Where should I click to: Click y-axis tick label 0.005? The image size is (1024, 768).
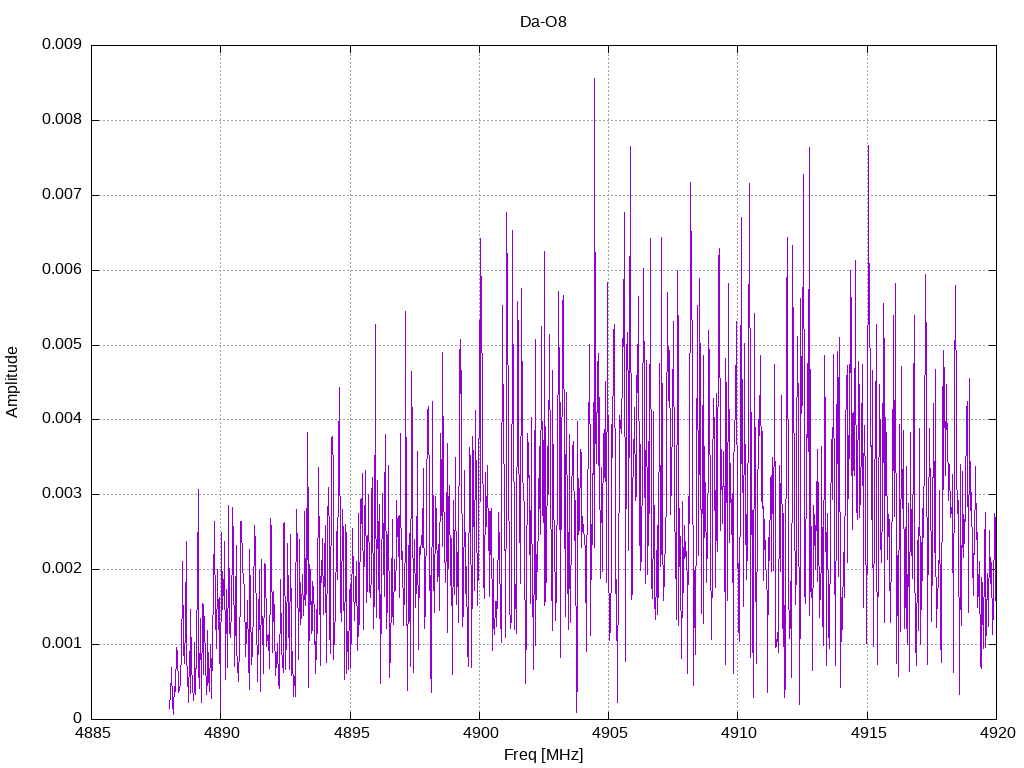click(x=62, y=345)
